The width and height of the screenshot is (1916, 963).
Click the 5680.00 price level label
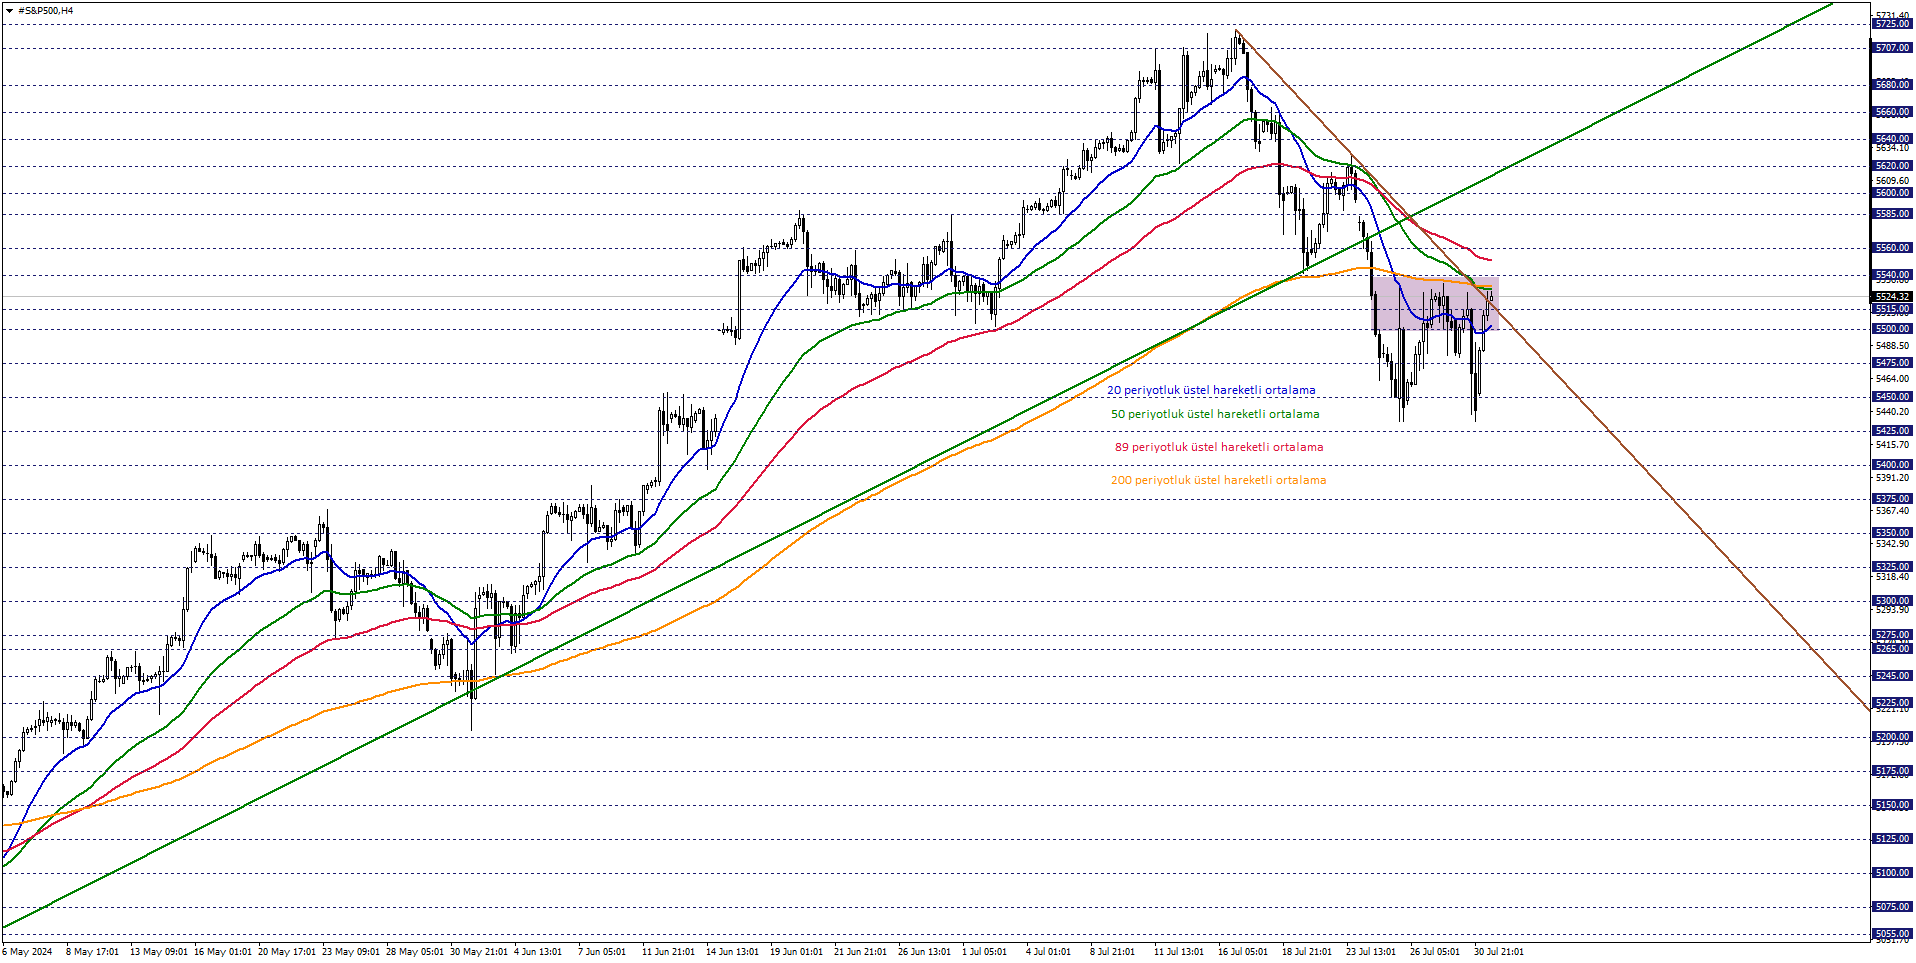click(x=1892, y=85)
